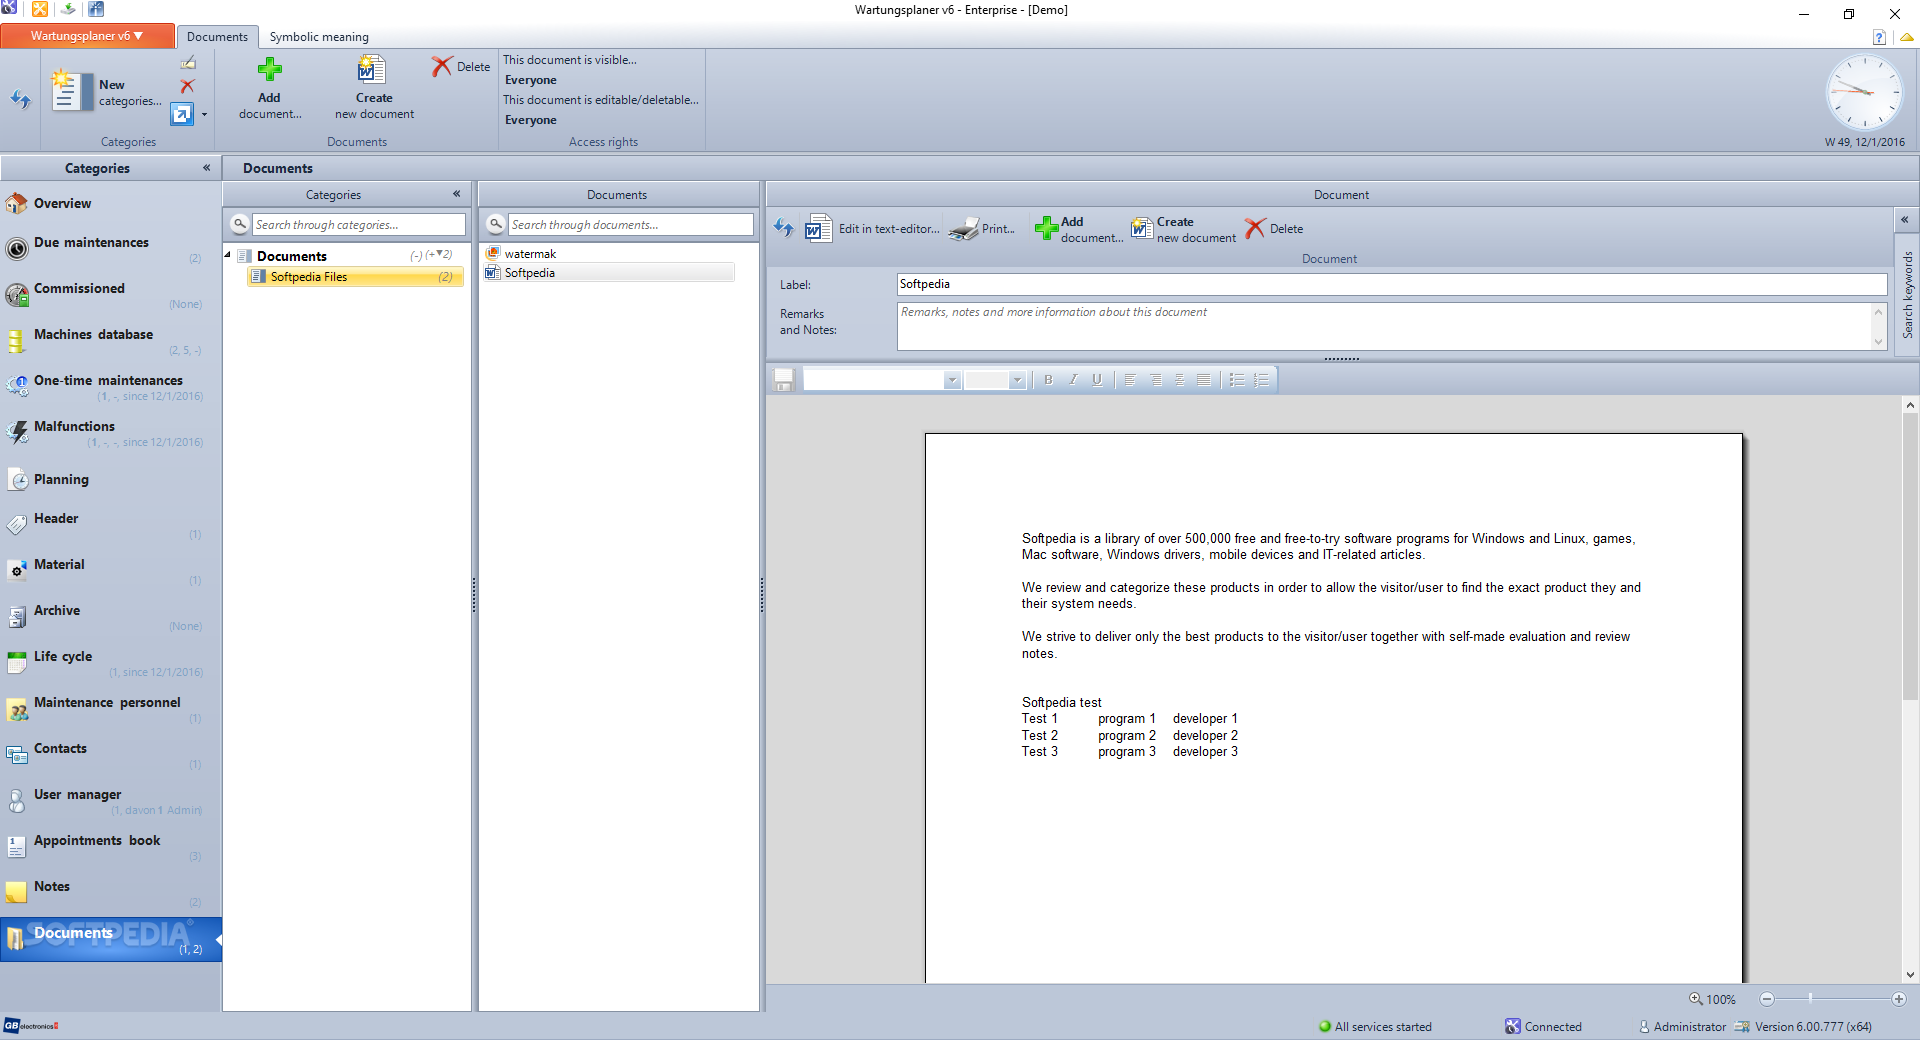Adjust the zoom slider at bottom right
Image resolution: width=1920 pixels, height=1040 pixels.
(1810, 998)
